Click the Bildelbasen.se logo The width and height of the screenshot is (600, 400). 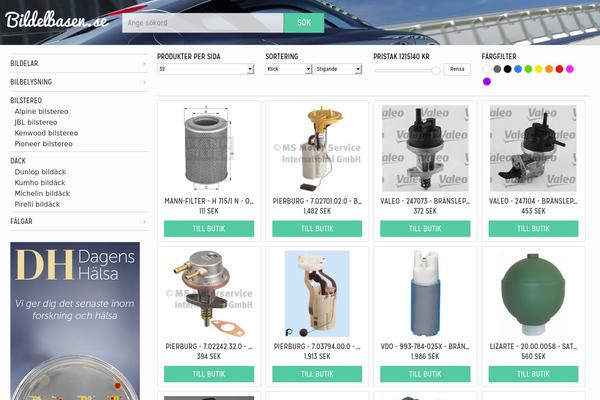tap(57, 20)
